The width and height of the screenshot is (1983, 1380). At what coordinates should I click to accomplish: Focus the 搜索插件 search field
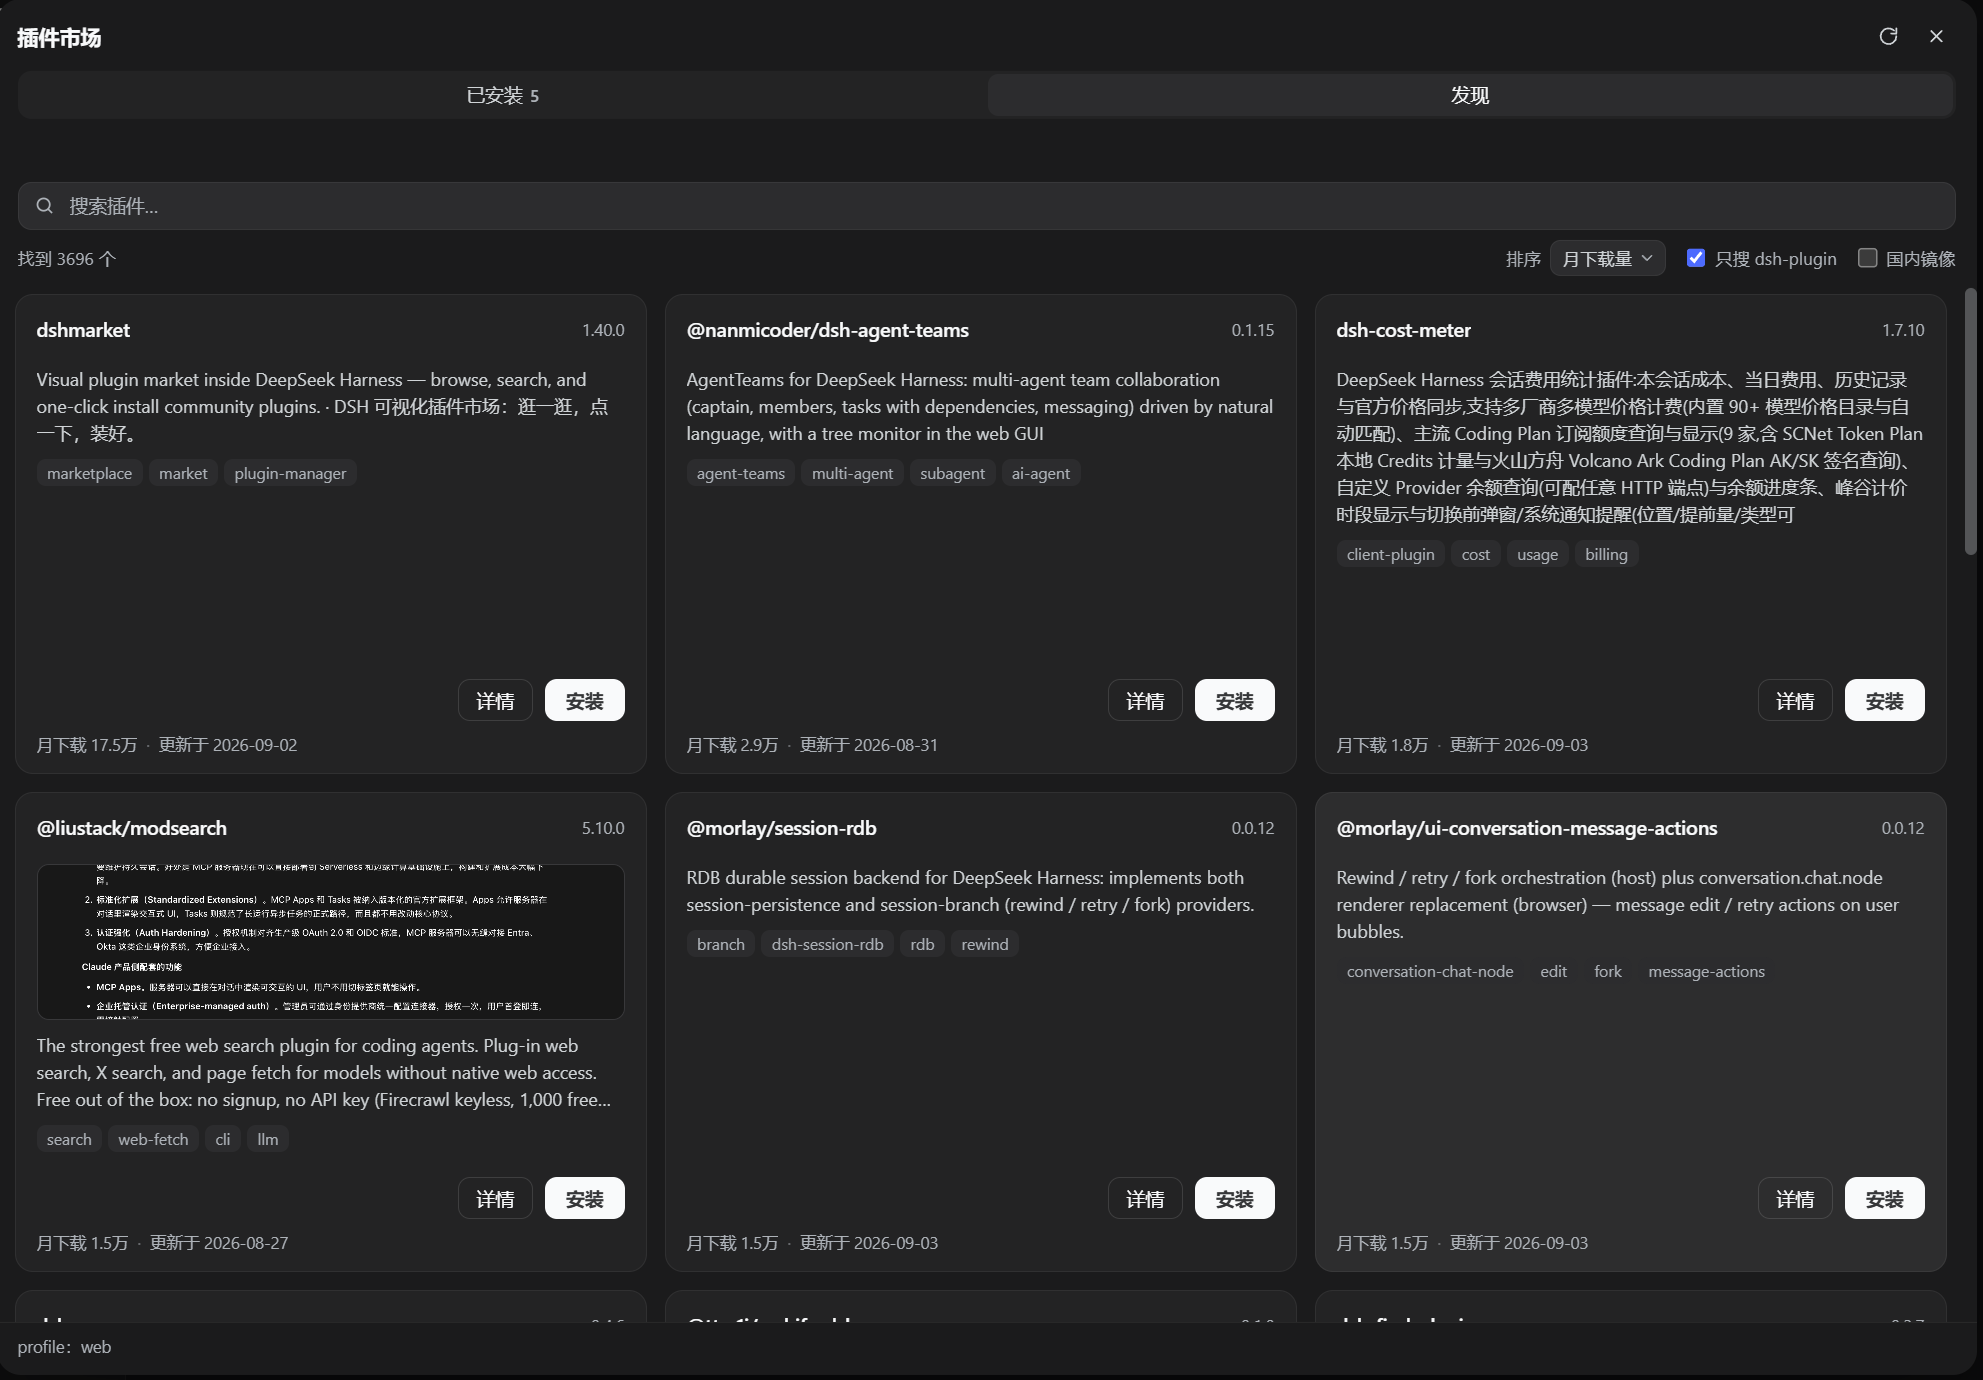click(986, 206)
